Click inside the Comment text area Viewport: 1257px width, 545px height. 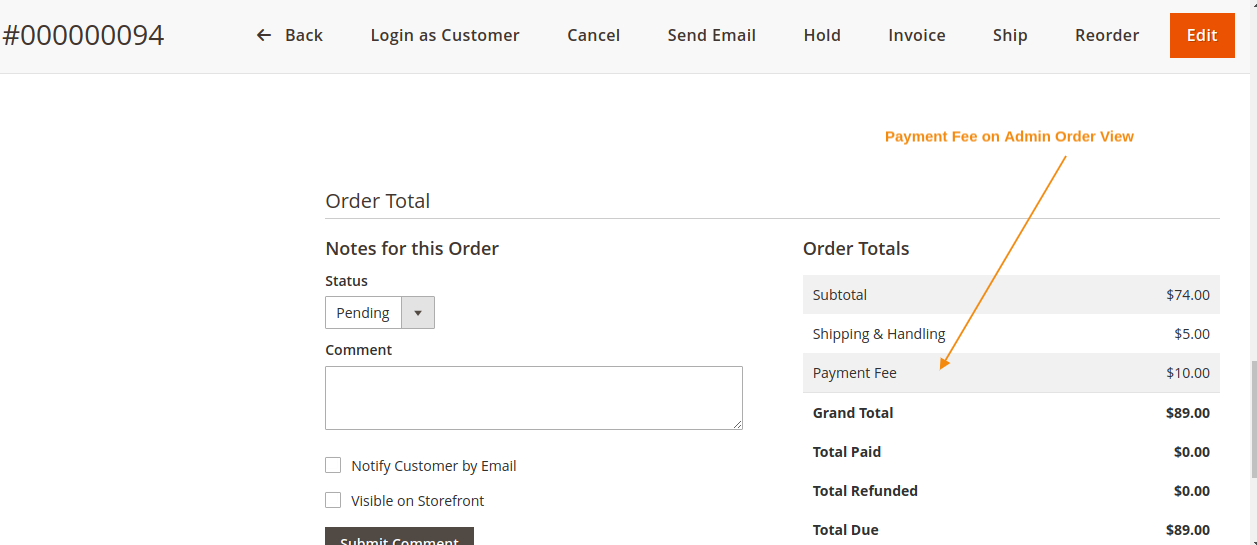pyautogui.click(x=533, y=398)
